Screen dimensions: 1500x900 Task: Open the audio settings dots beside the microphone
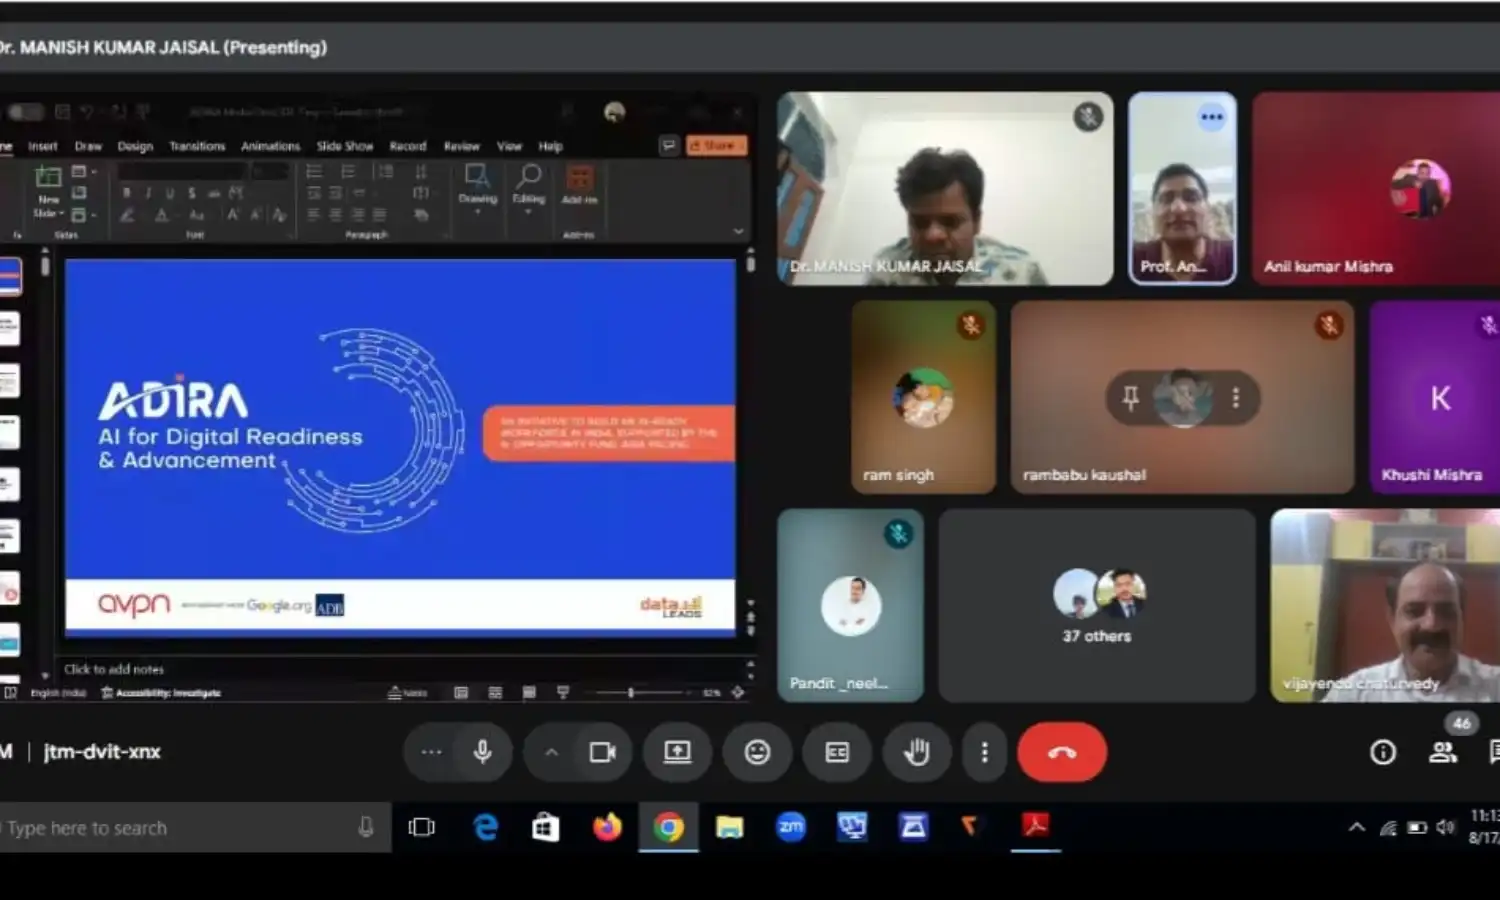click(x=431, y=752)
